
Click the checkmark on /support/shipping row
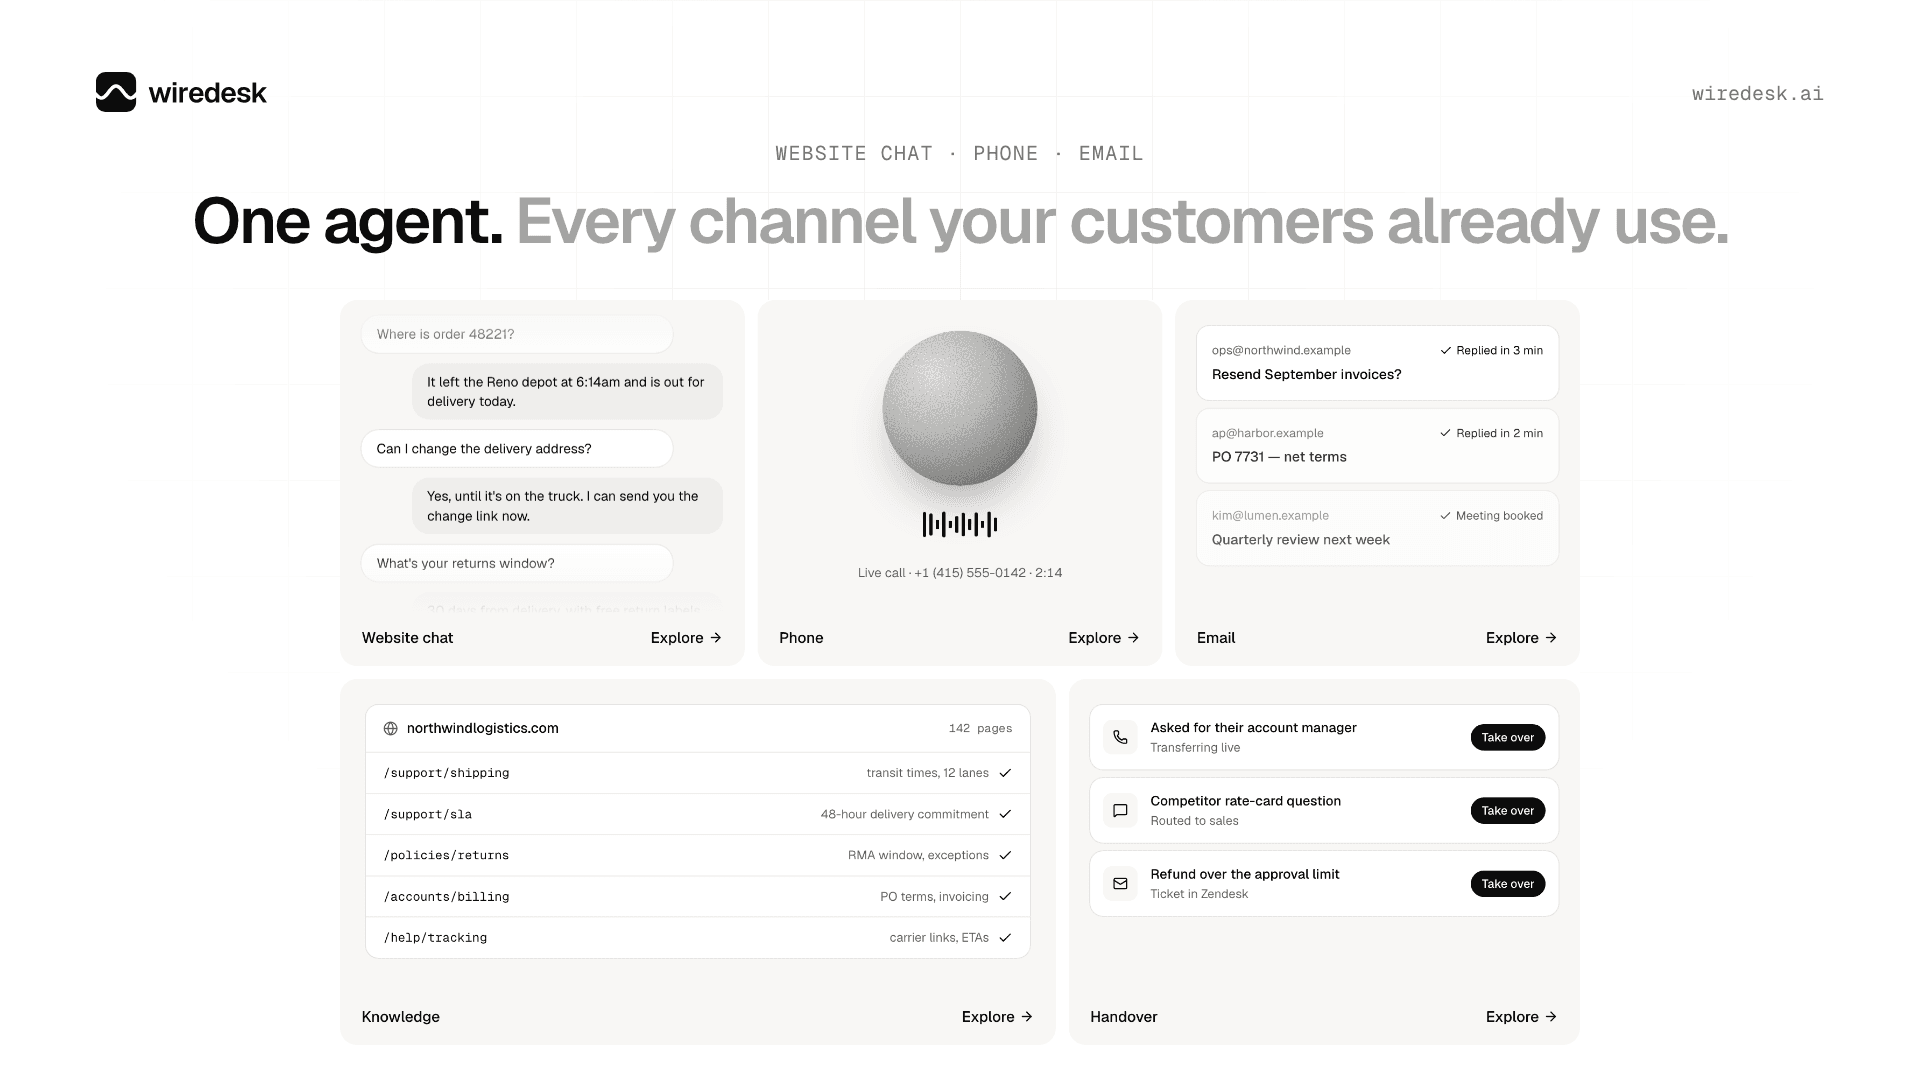click(1005, 773)
